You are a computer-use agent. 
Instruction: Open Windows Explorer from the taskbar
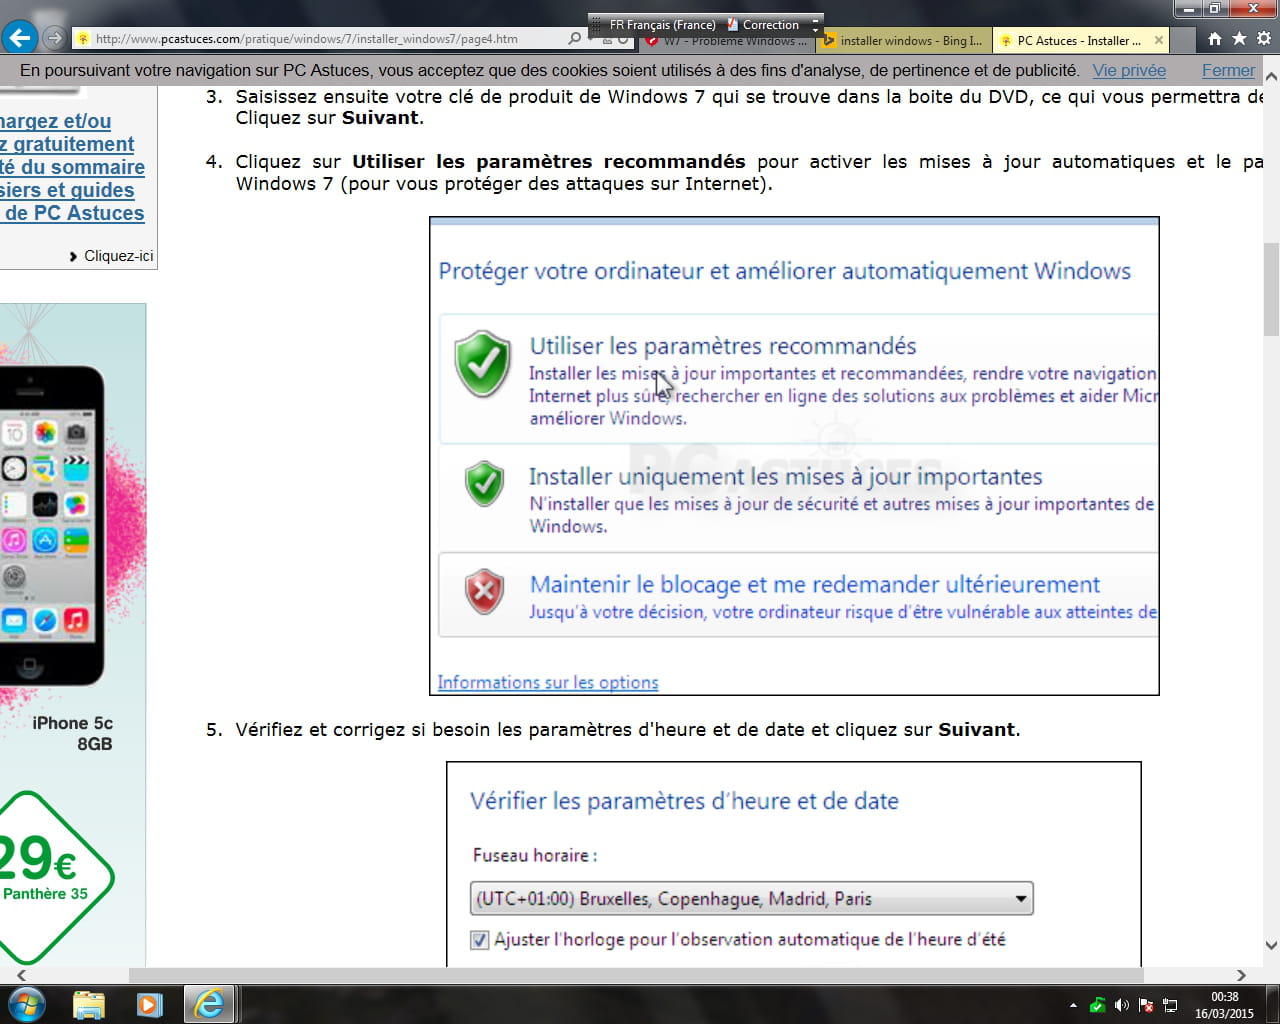coord(89,1004)
